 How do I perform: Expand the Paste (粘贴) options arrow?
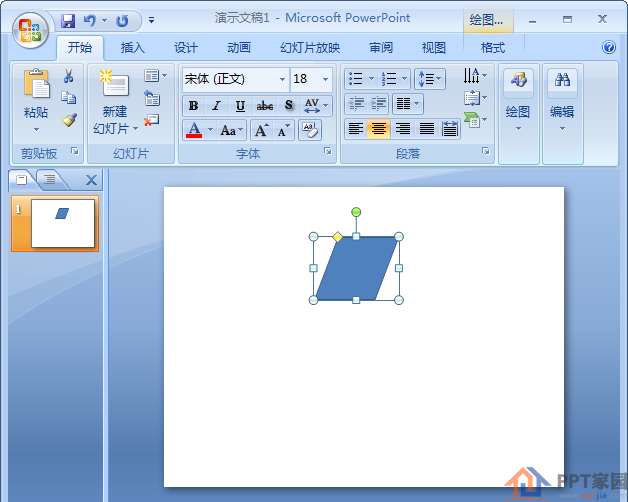tap(36, 129)
